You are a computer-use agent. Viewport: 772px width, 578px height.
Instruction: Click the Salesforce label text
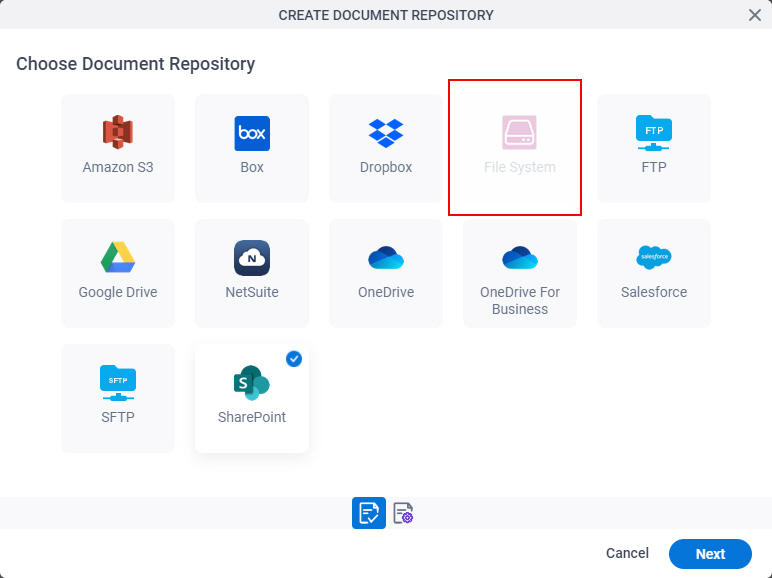click(x=654, y=292)
